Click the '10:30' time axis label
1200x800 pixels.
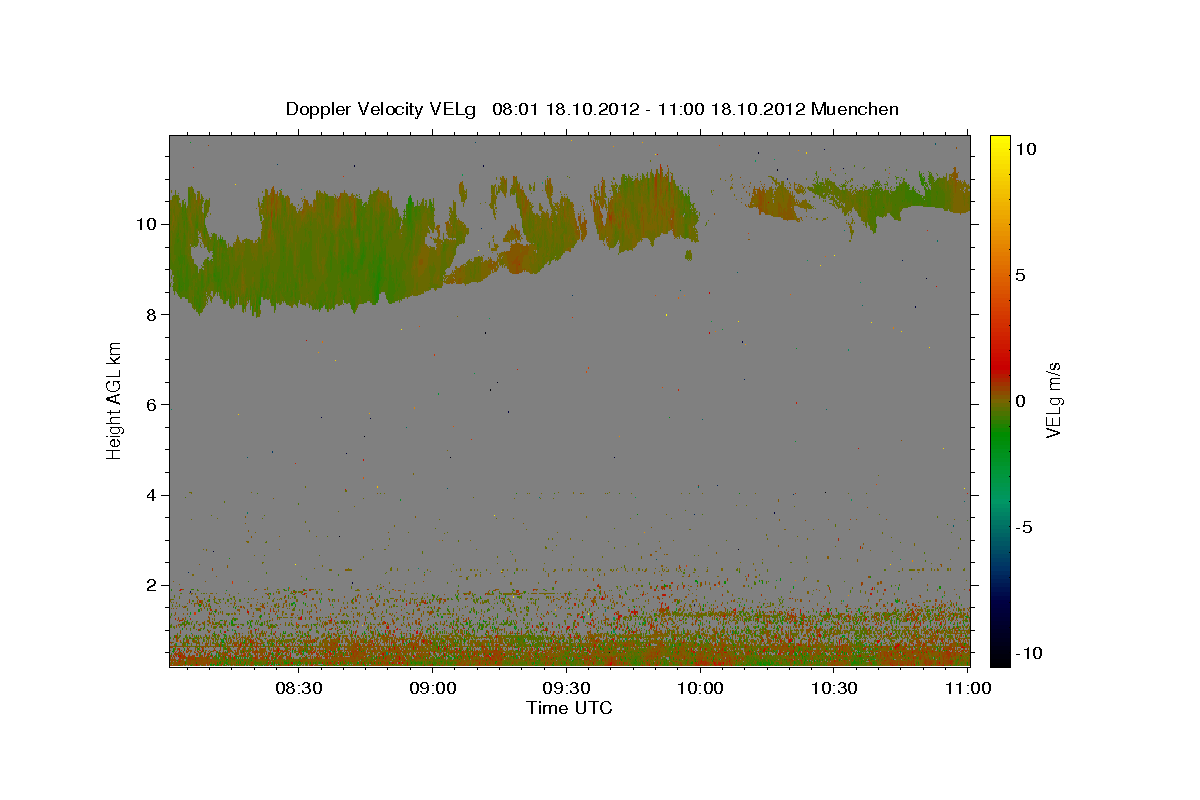click(x=835, y=688)
